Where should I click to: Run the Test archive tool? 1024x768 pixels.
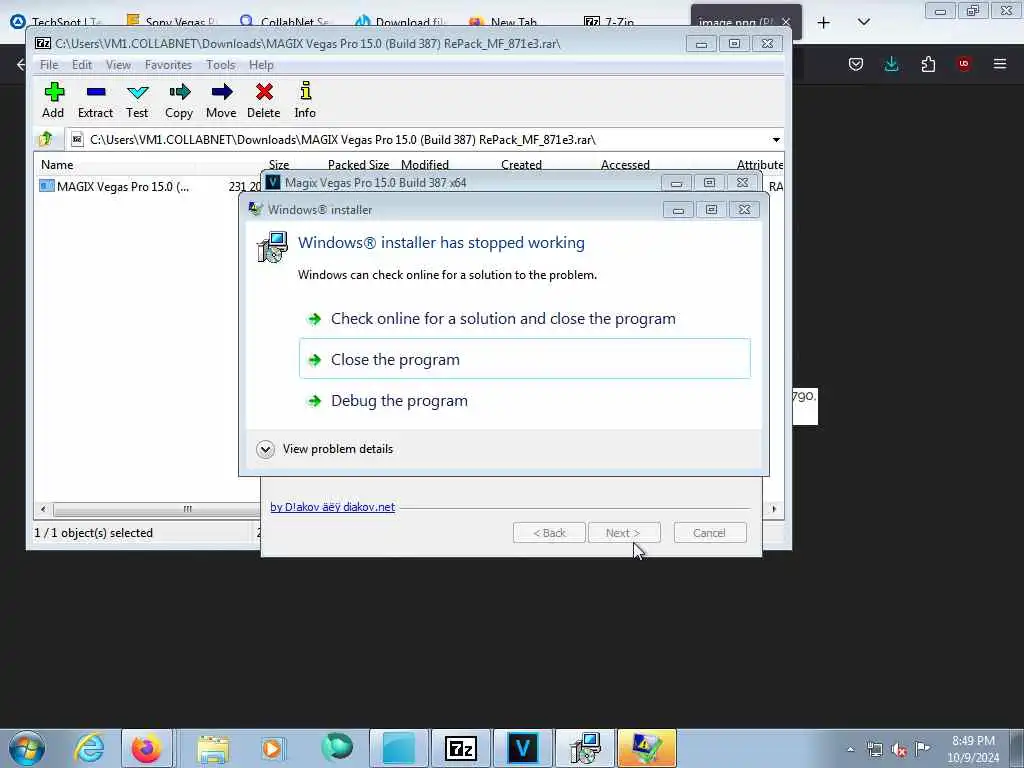137,100
